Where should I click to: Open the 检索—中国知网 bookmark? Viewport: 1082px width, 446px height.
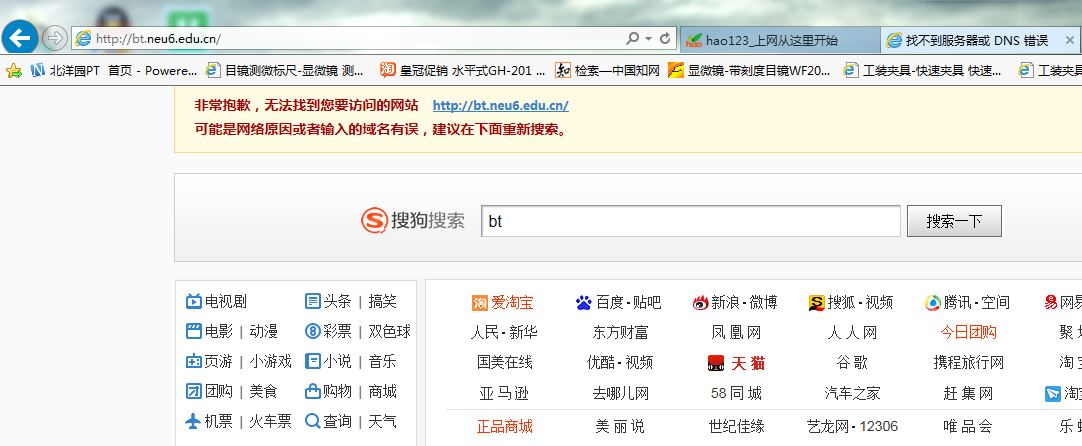[x=608, y=70]
